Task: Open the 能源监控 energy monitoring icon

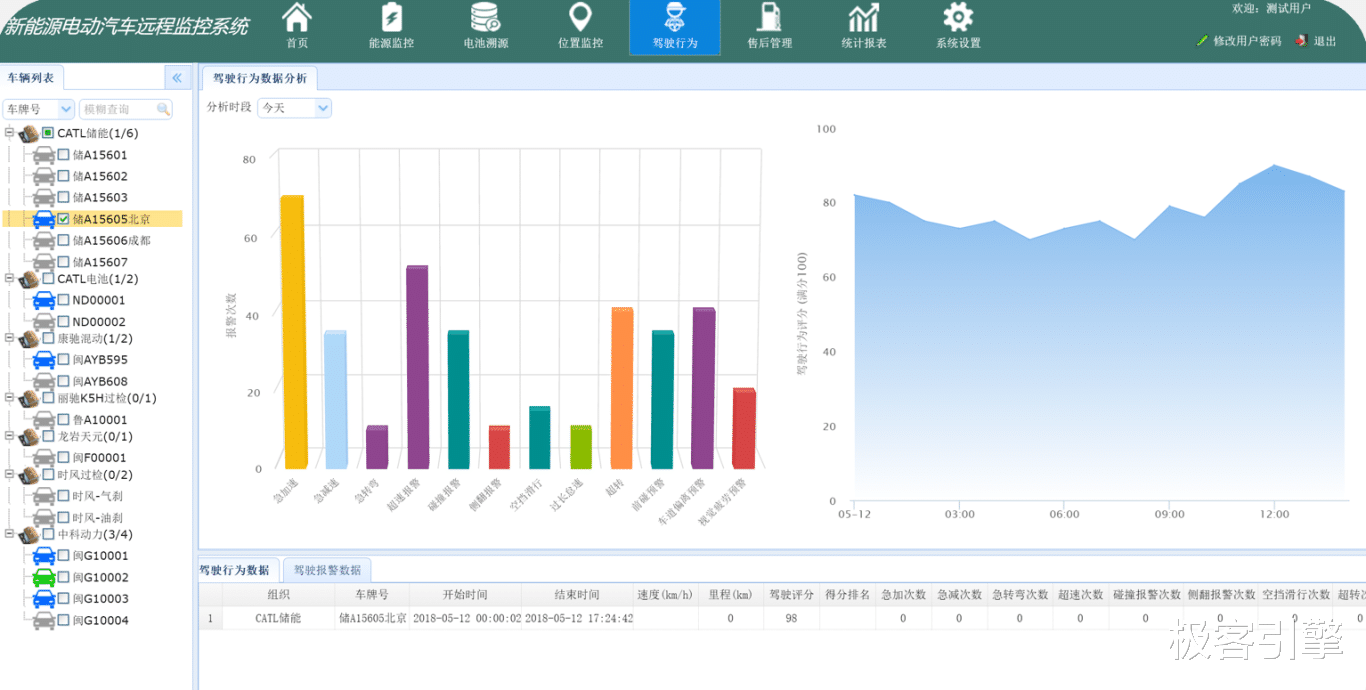Action: pos(391,17)
